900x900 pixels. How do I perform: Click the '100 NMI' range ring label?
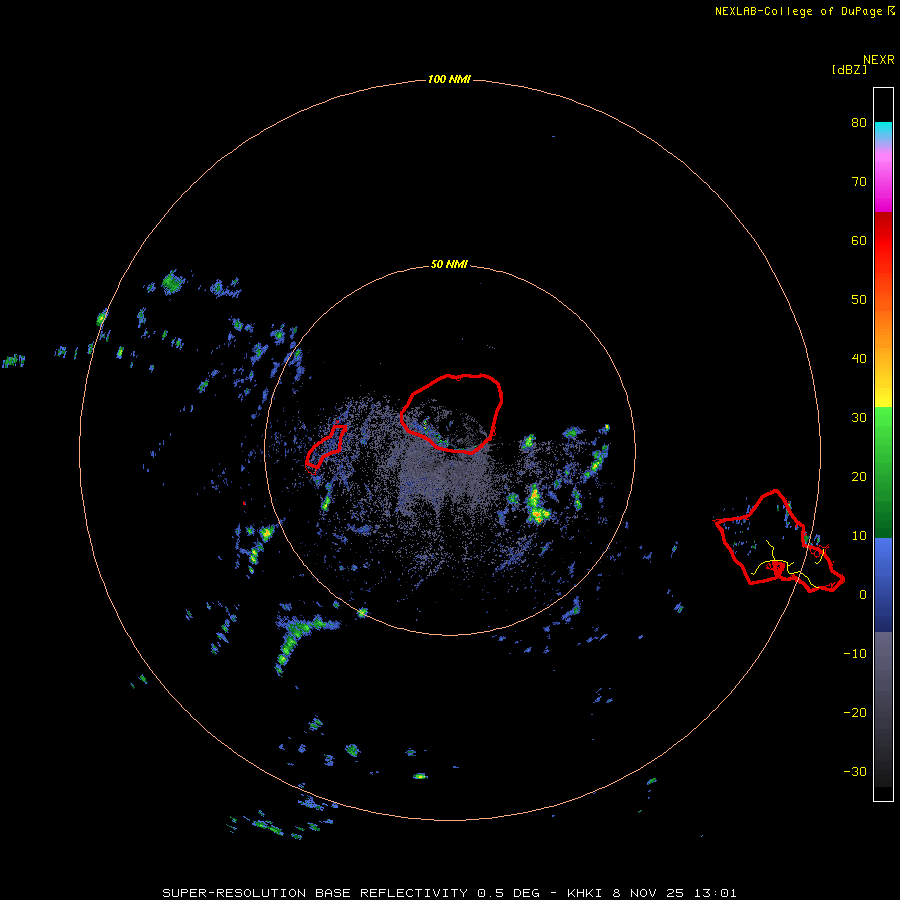click(449, 79)
